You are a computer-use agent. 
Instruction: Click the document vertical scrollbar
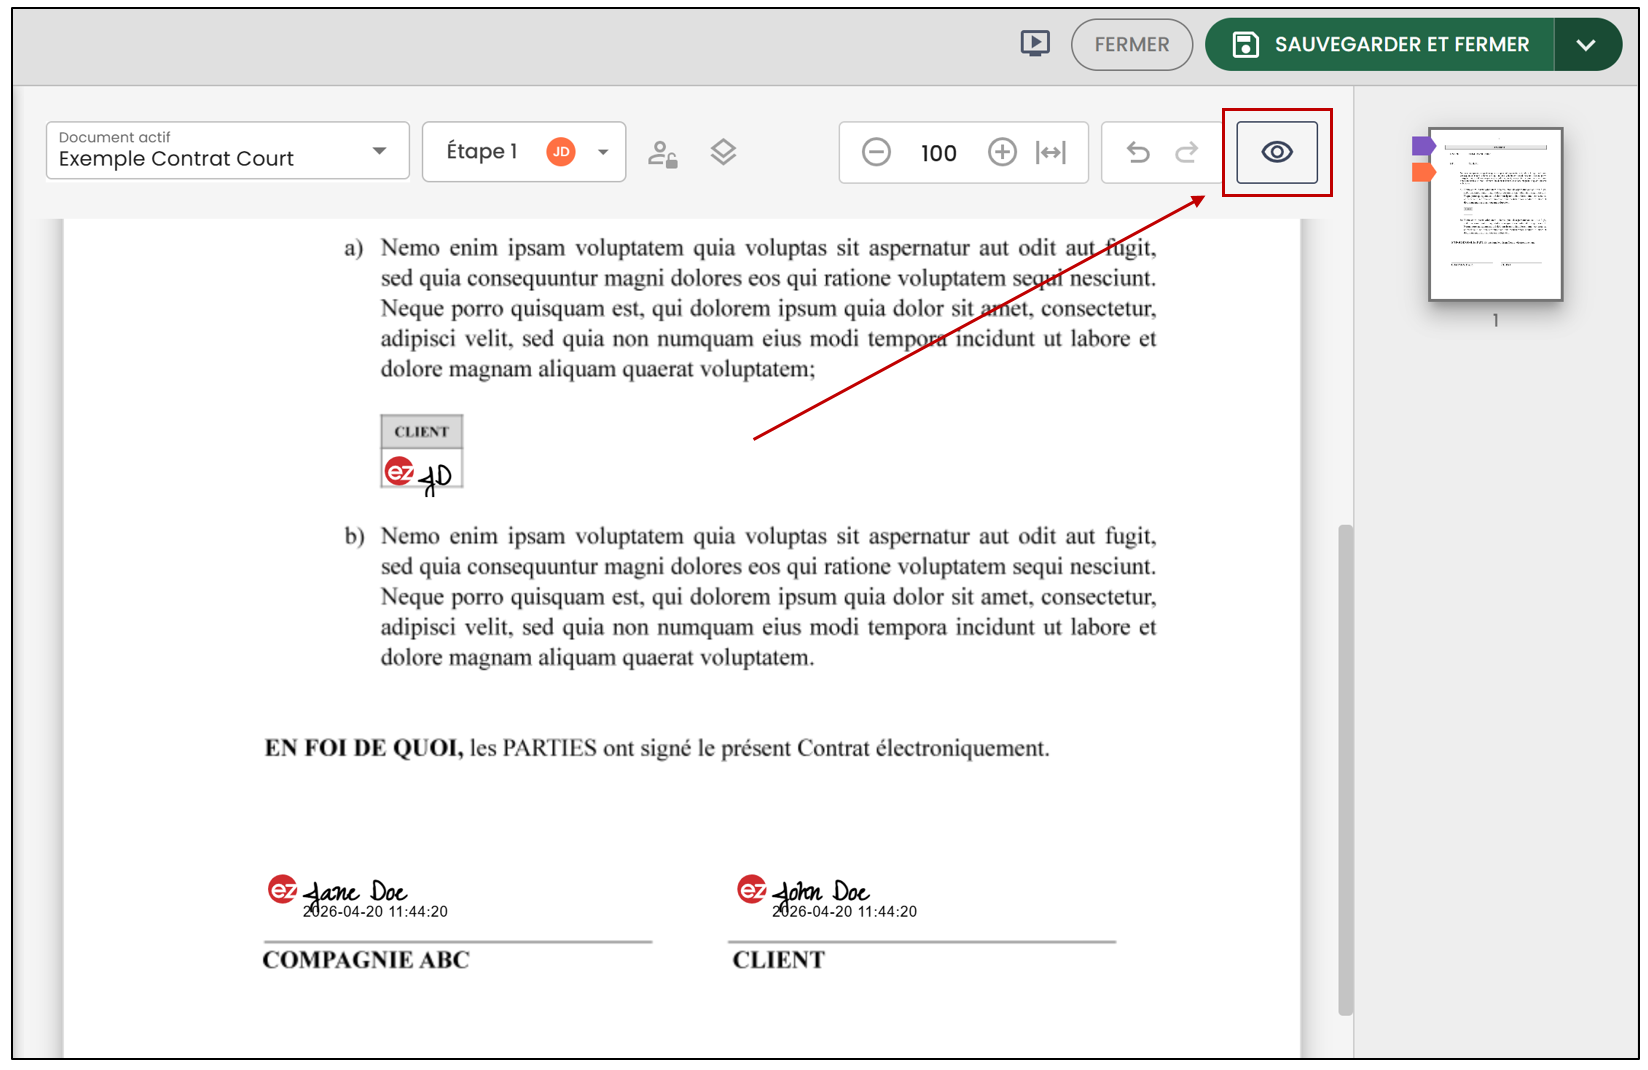(1346, 770)
